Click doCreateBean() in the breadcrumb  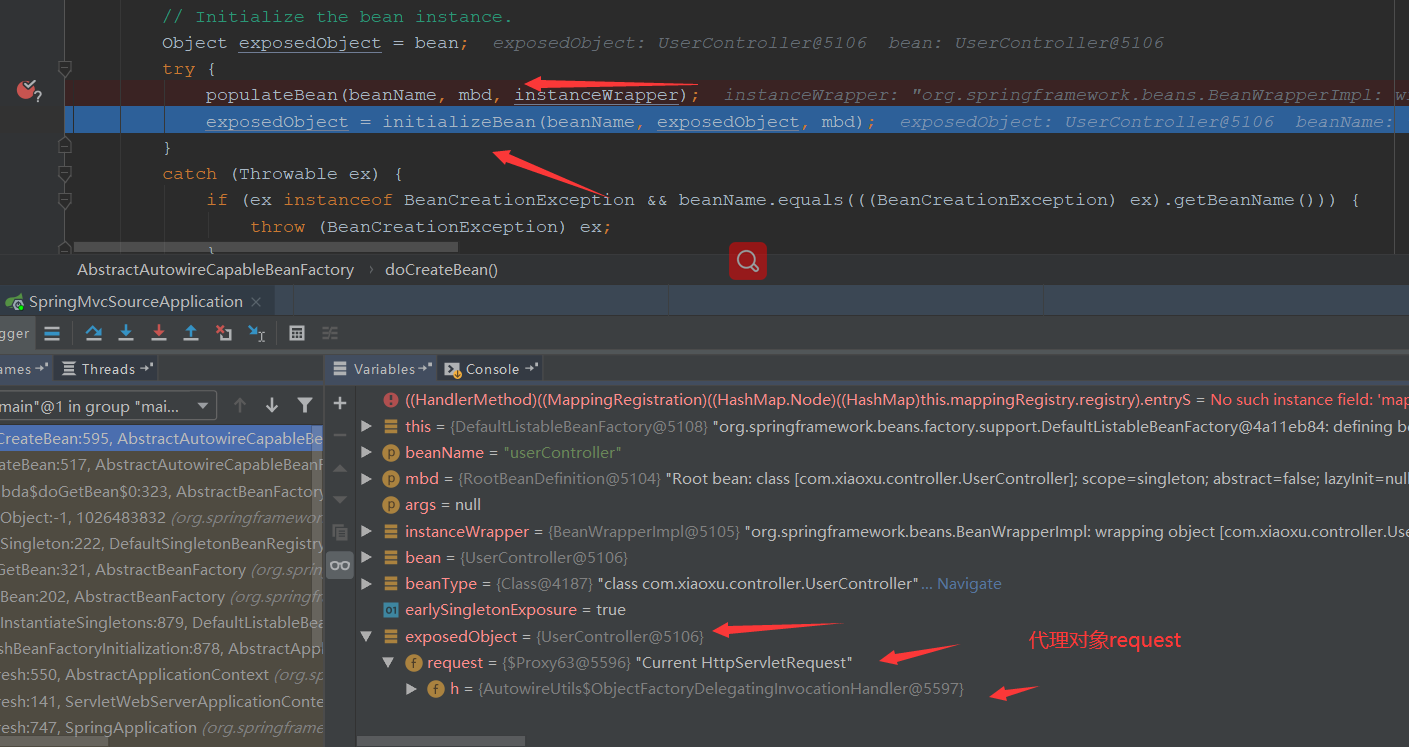tap(441, 270)
